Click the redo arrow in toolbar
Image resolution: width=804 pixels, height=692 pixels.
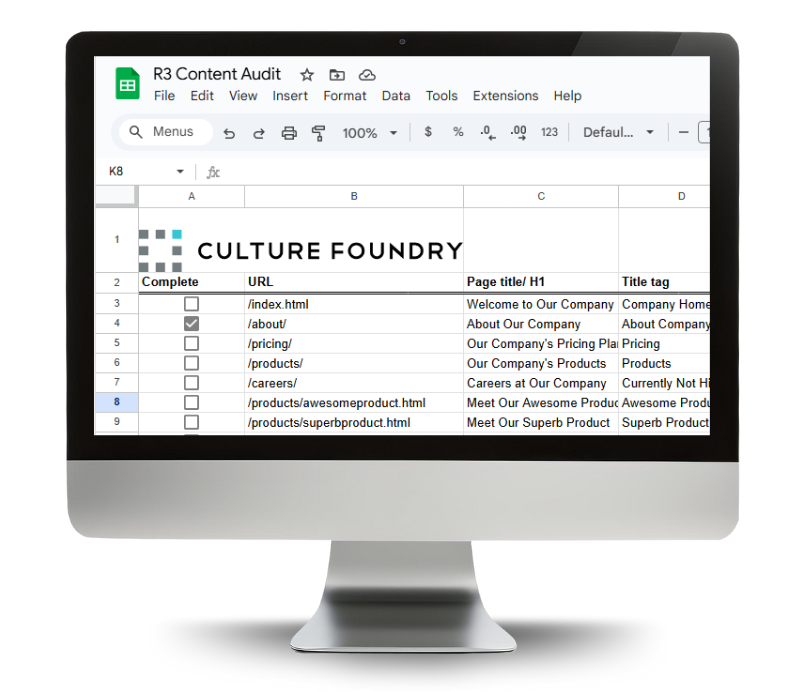tap(259, 133)
